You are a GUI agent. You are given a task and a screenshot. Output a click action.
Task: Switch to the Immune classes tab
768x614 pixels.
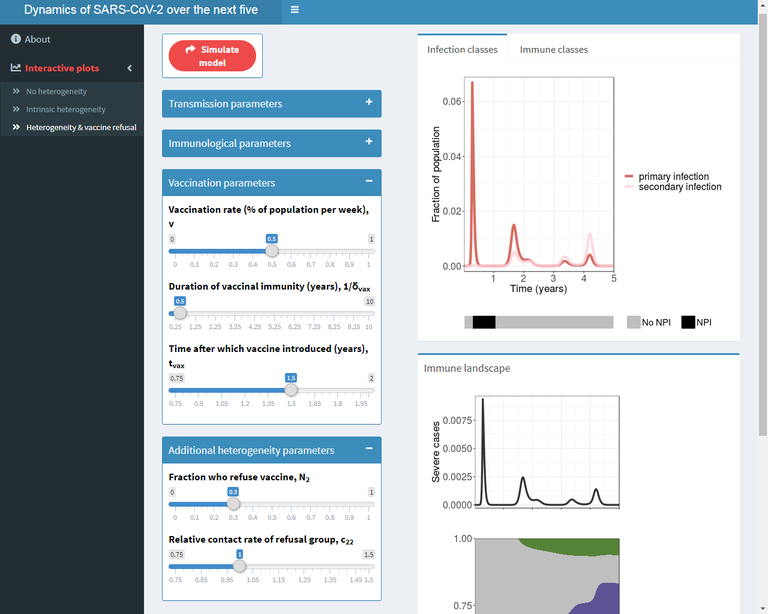tap(553, 49)
